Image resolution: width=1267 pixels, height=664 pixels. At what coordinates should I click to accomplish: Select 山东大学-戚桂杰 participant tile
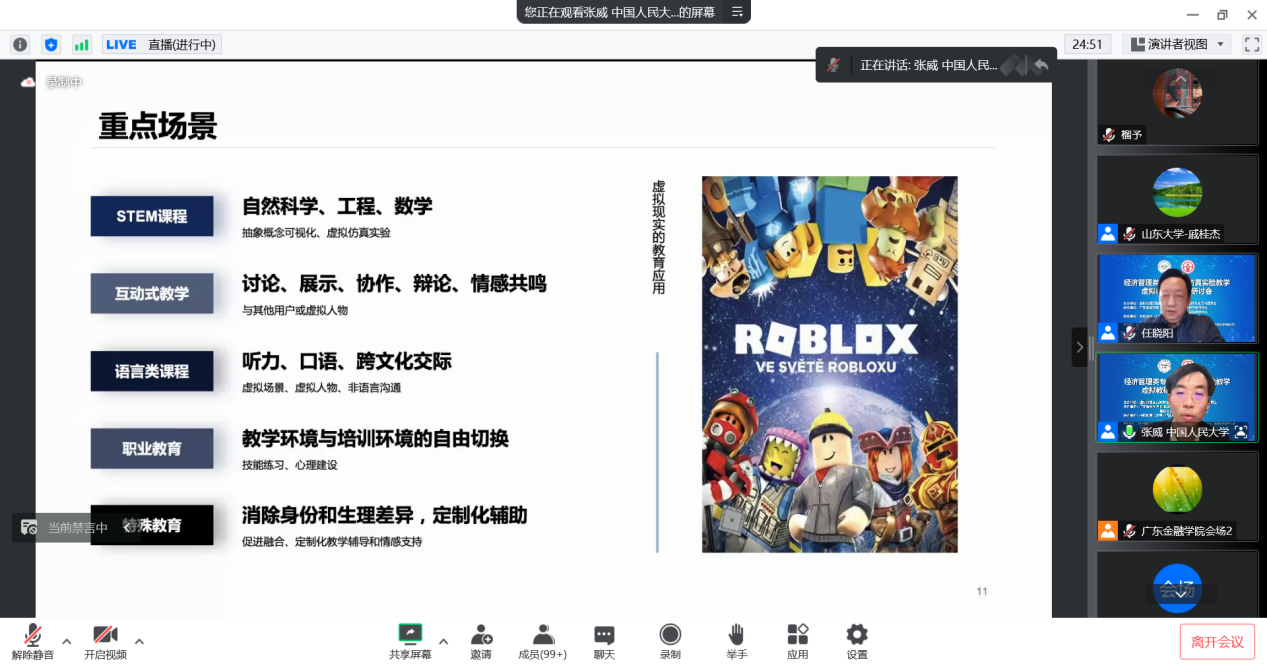[x=1177, y=200]
